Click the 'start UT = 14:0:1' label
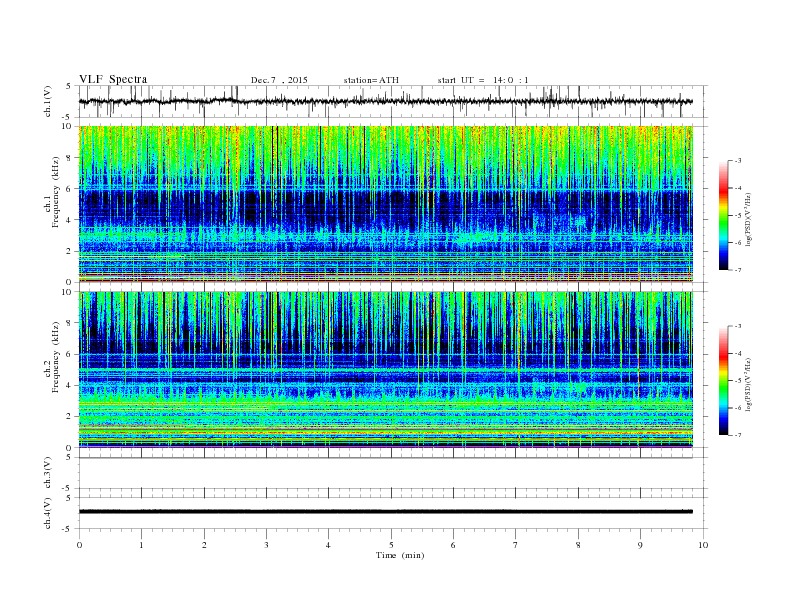The width and height of the screenshot is (792, 612). [483, 80]
